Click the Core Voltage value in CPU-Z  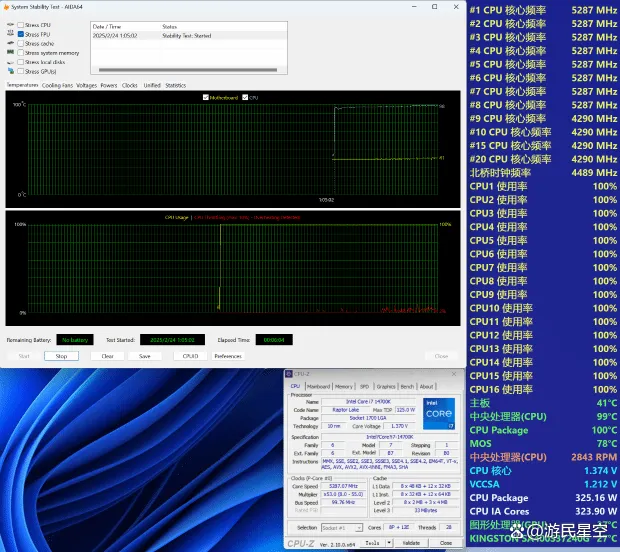[x=399, y=426]
